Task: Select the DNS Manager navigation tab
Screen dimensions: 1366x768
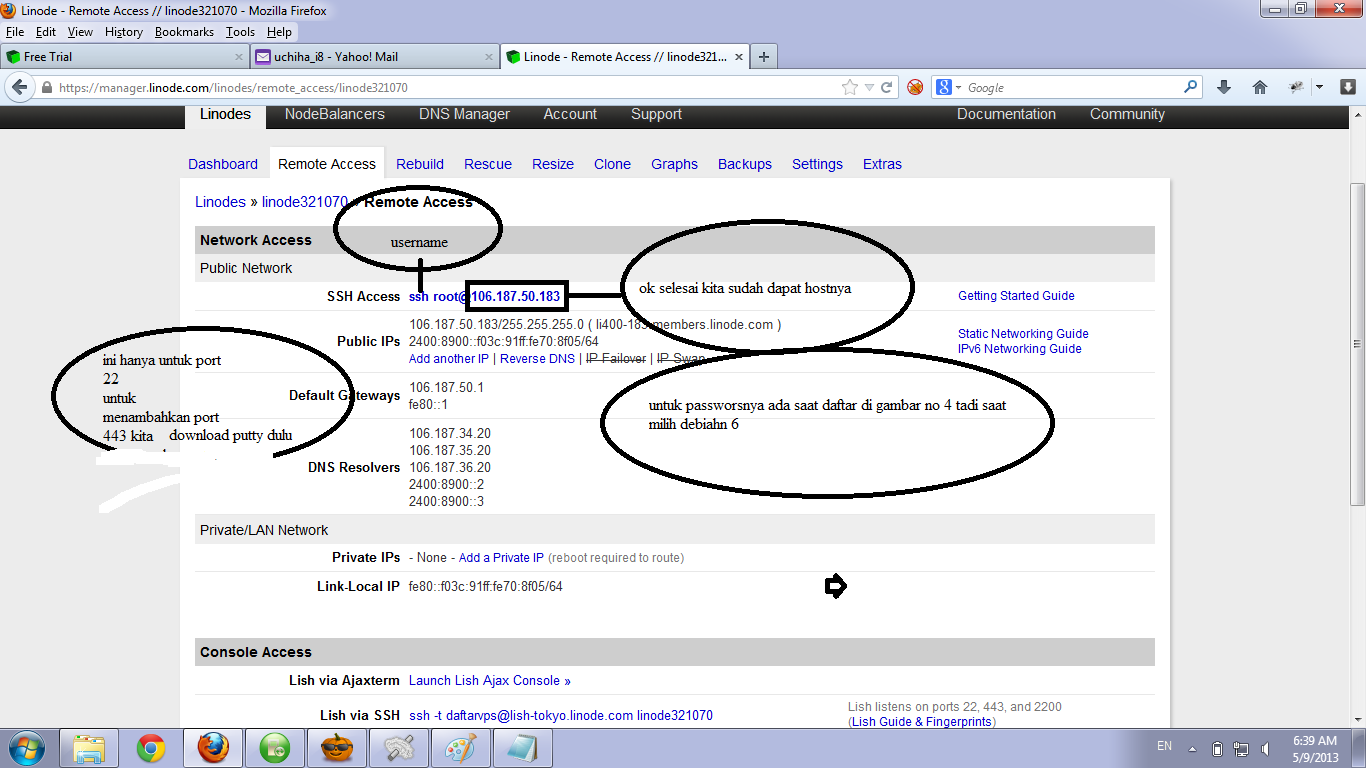Action: tap(464, 114)
